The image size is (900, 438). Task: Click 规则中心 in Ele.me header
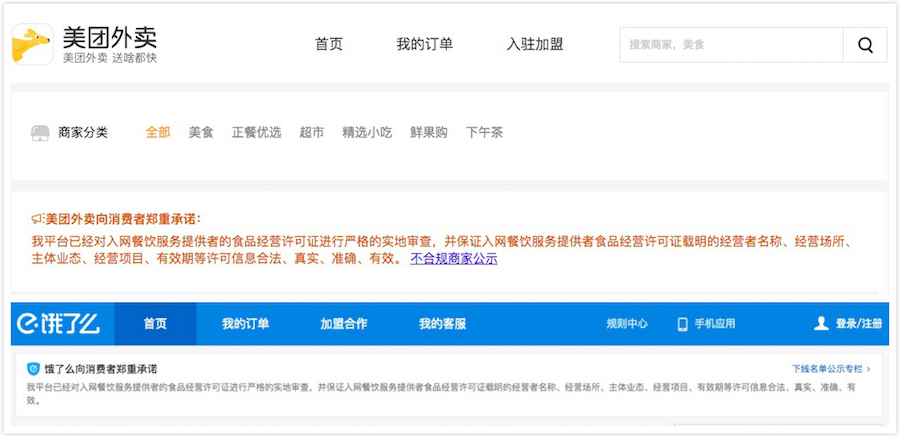(627, 324)
